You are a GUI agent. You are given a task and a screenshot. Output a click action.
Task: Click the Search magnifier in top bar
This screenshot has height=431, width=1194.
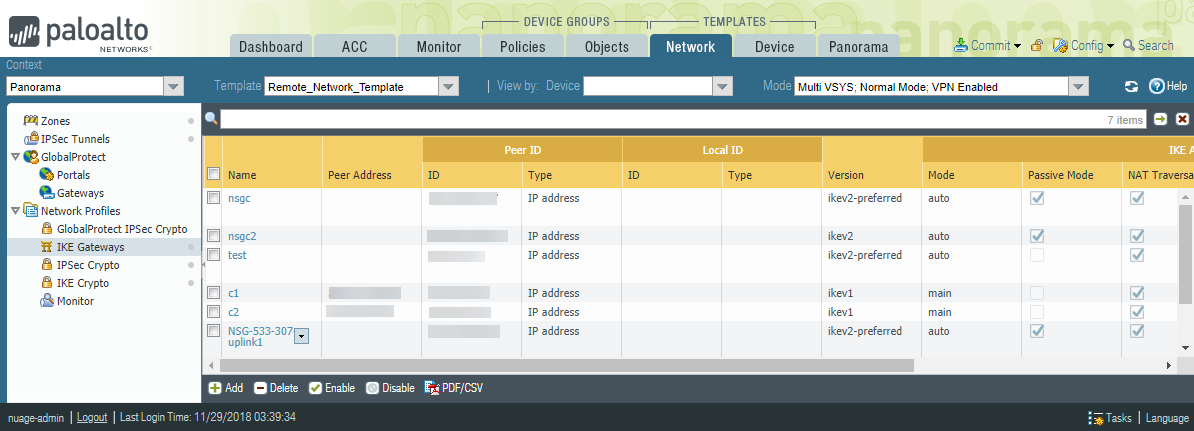(x=1129, y=46)
